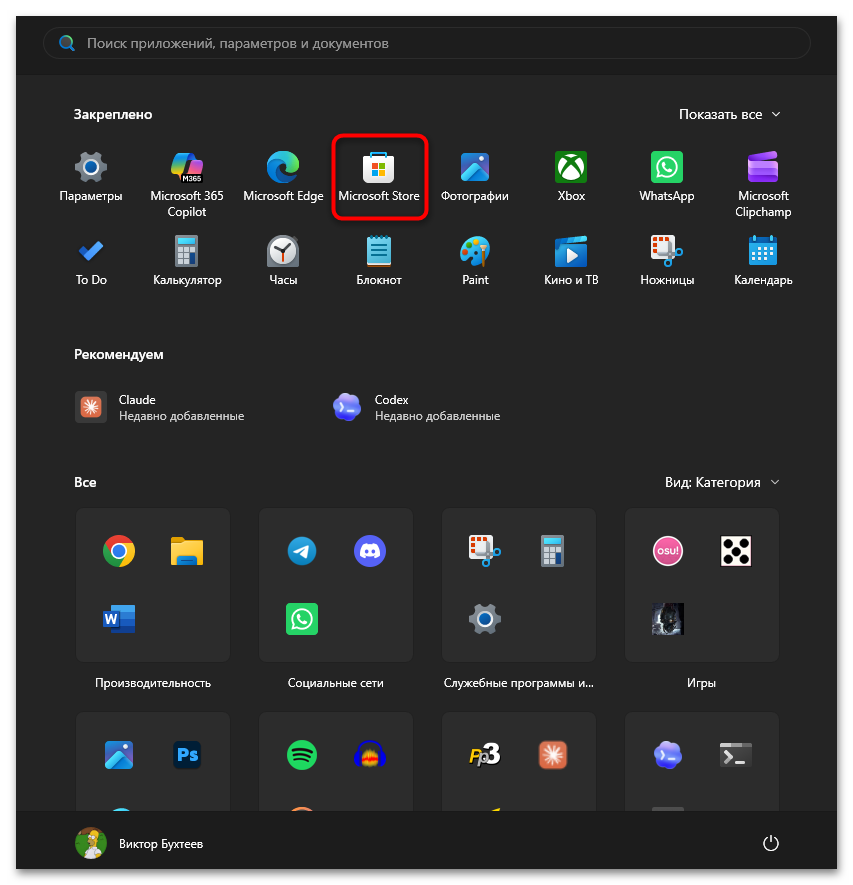The width and height of the screenshot is (853, 885).
Task: Click the power button
Action: (771, 843)
